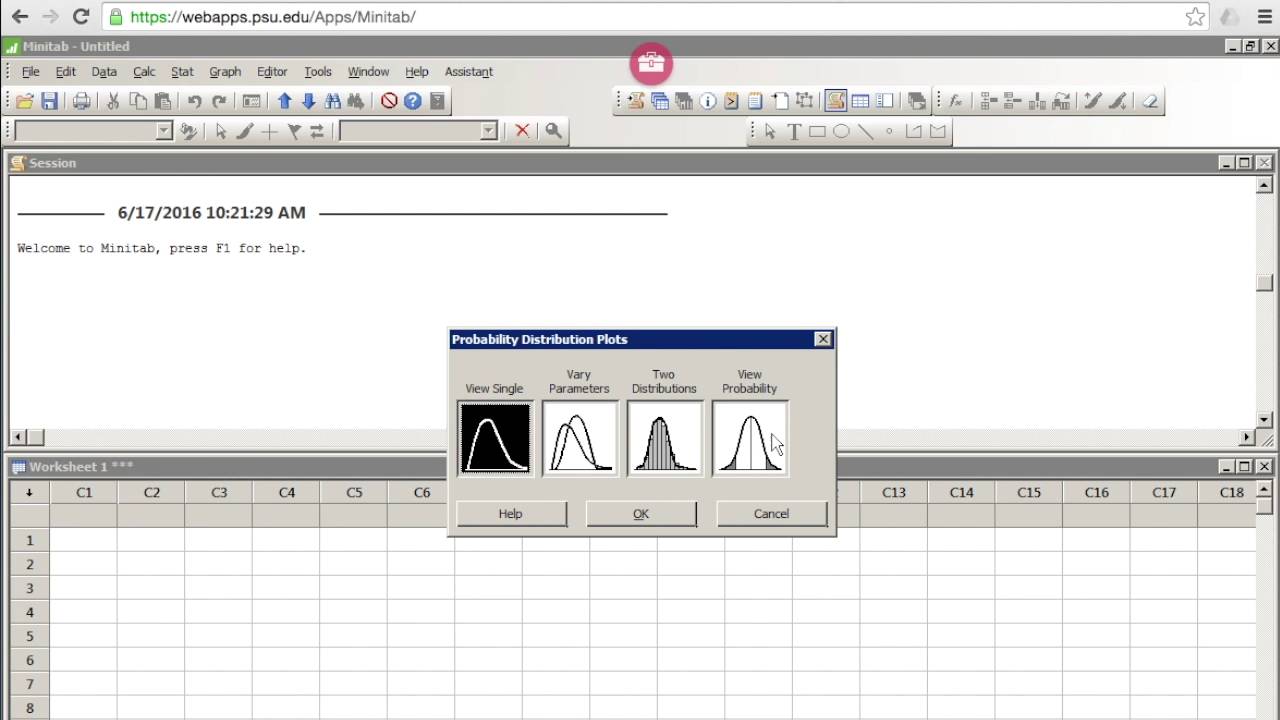1280x720 pixels.
Task: Select the Vary Parameters plot thumbnail
Action: [580, 438]
